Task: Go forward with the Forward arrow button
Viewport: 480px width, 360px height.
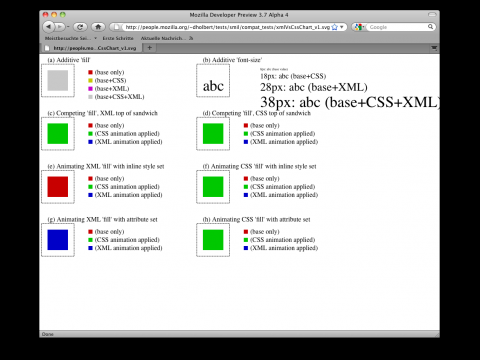Action: (60, 27)
